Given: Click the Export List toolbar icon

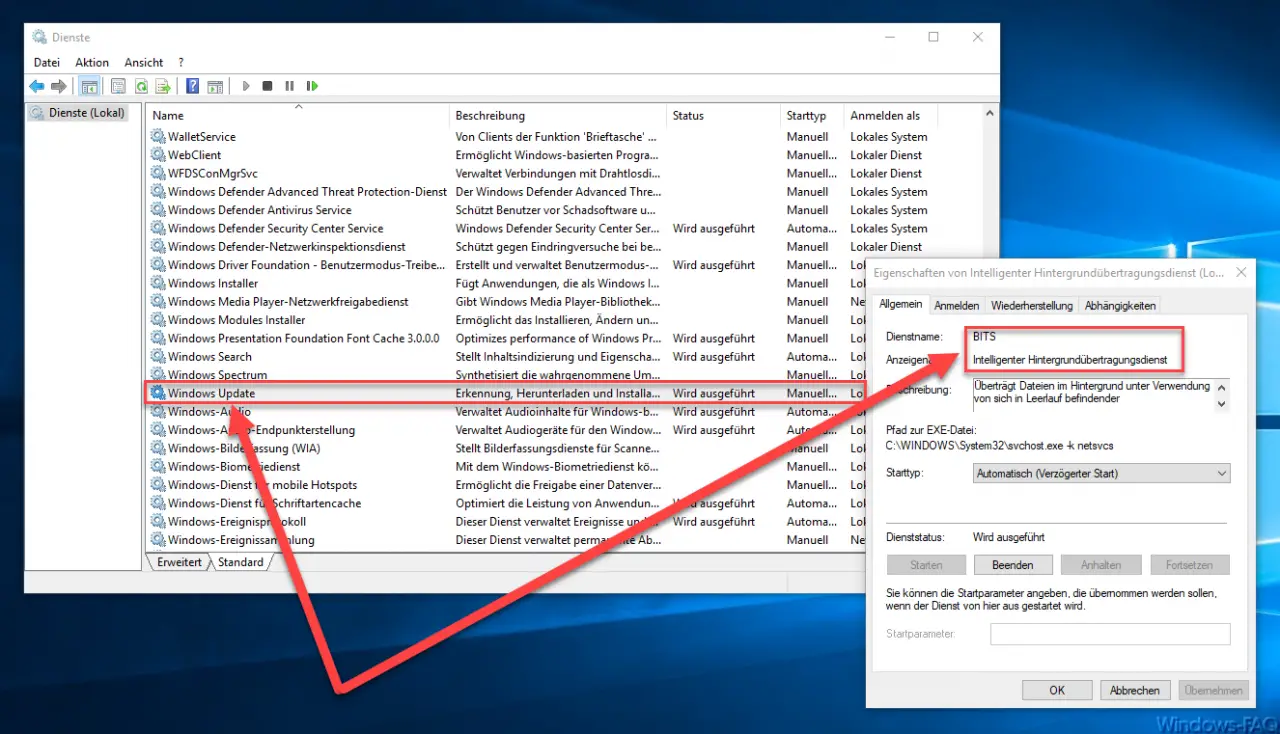Looking at the screenshot, I should [x=163, y=87].
